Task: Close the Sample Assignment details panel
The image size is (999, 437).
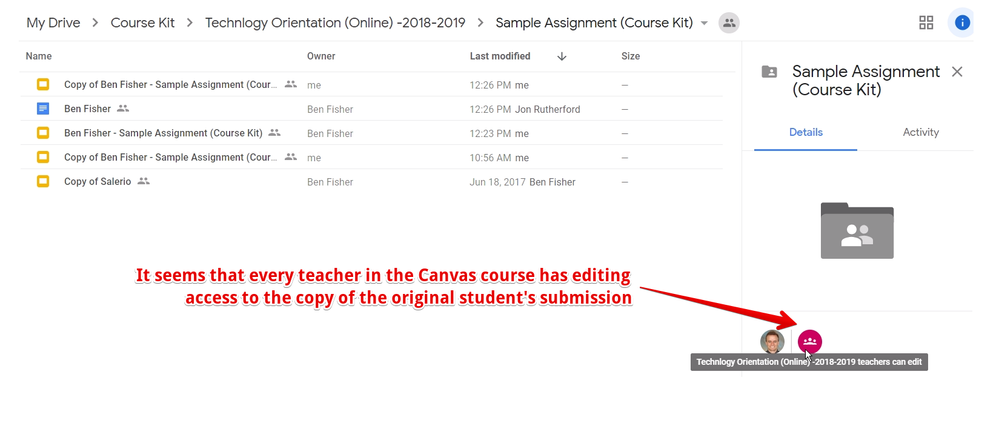Action: (957, 72)
